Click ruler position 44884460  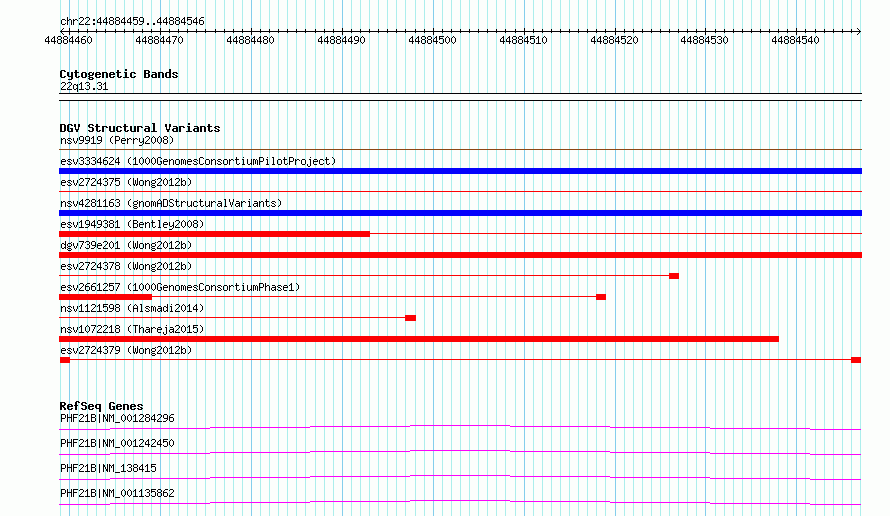click(68, 40)
